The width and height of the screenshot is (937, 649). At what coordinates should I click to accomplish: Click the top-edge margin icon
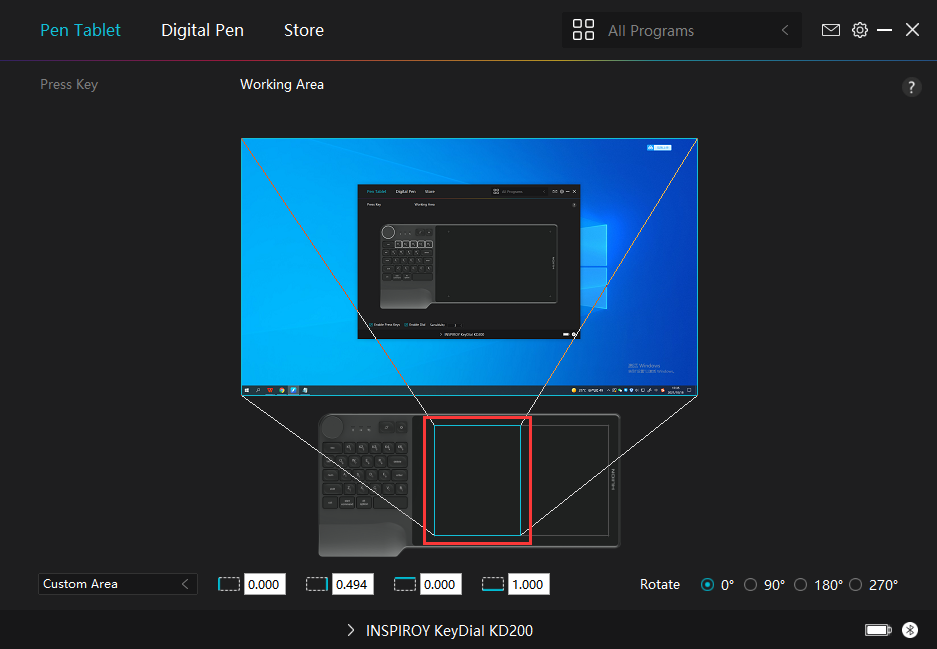[x=405, y=584]
